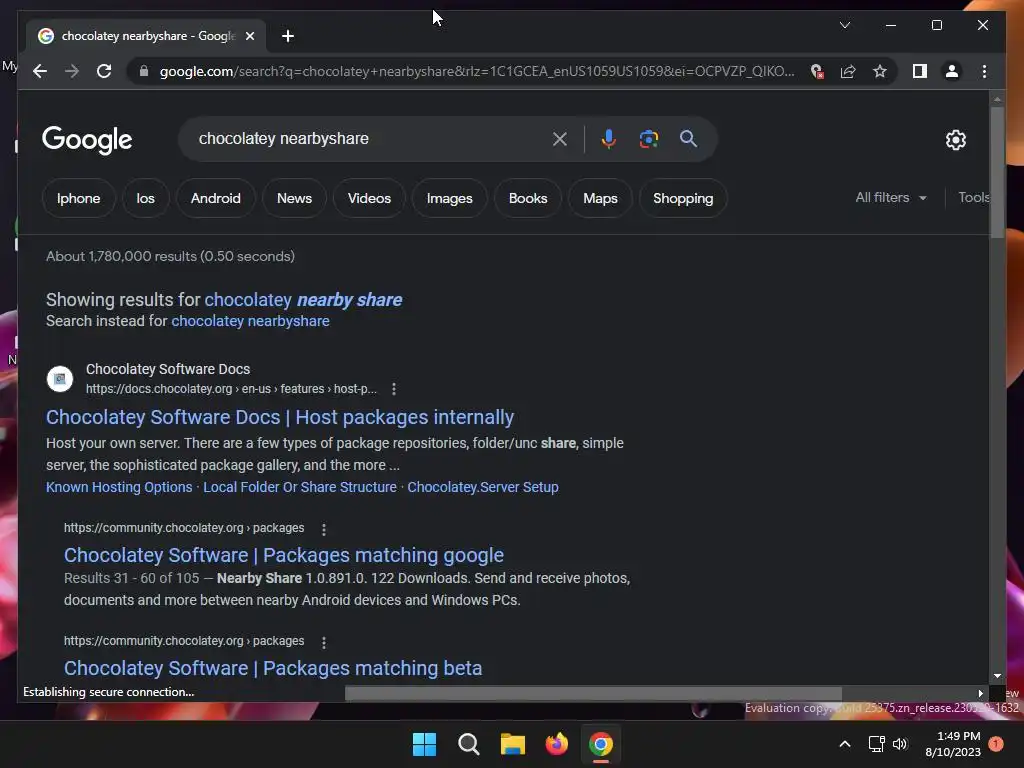Open Tools options on results page

[x=973, y=197]
